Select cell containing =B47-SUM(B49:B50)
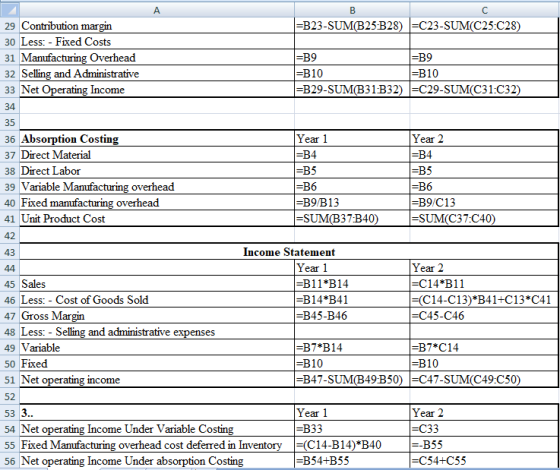The image size is (560, 470). pos(352,380)
